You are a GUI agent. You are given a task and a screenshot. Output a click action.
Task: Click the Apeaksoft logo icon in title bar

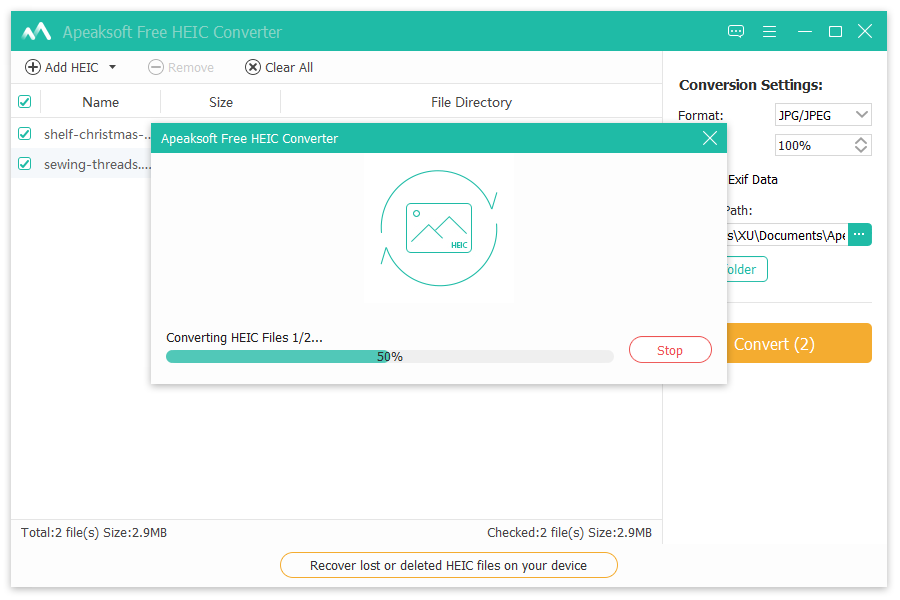point(37,32)
